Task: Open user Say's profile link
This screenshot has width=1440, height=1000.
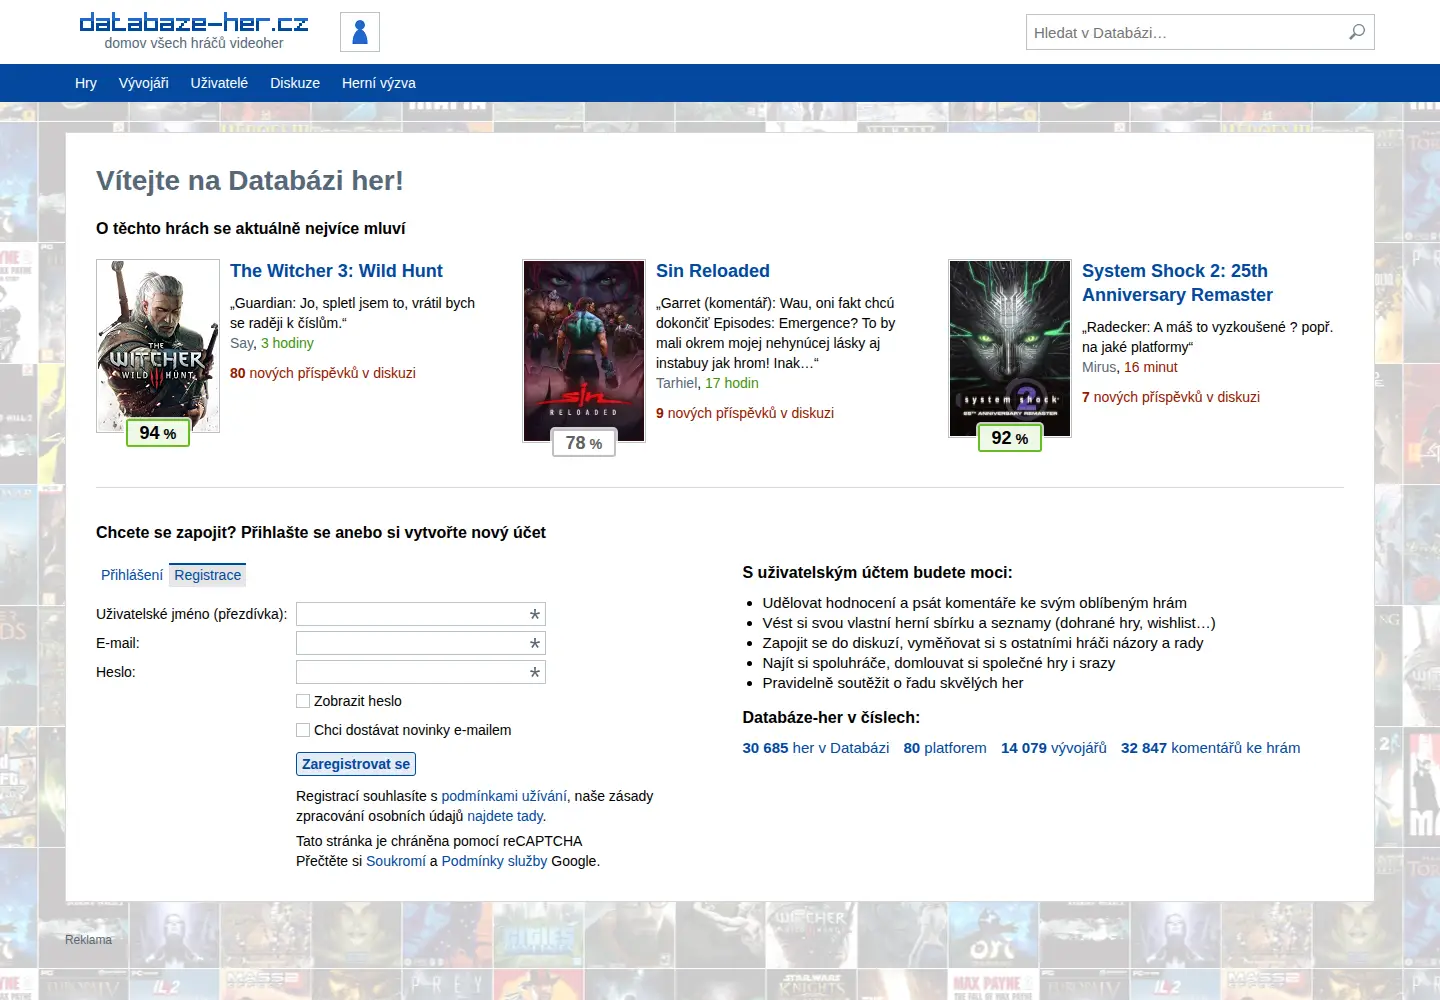Action: tap(242, 343)
